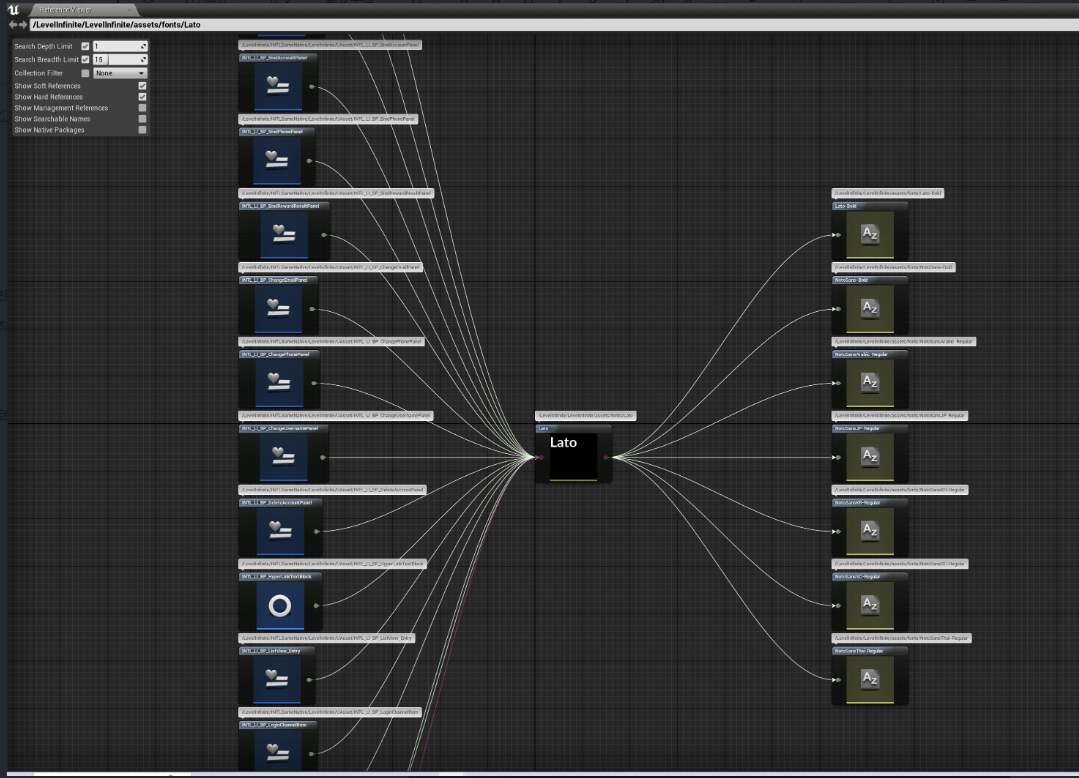Click the Search Breadth Limit value field
The image size is (1079, 778).
118,60
